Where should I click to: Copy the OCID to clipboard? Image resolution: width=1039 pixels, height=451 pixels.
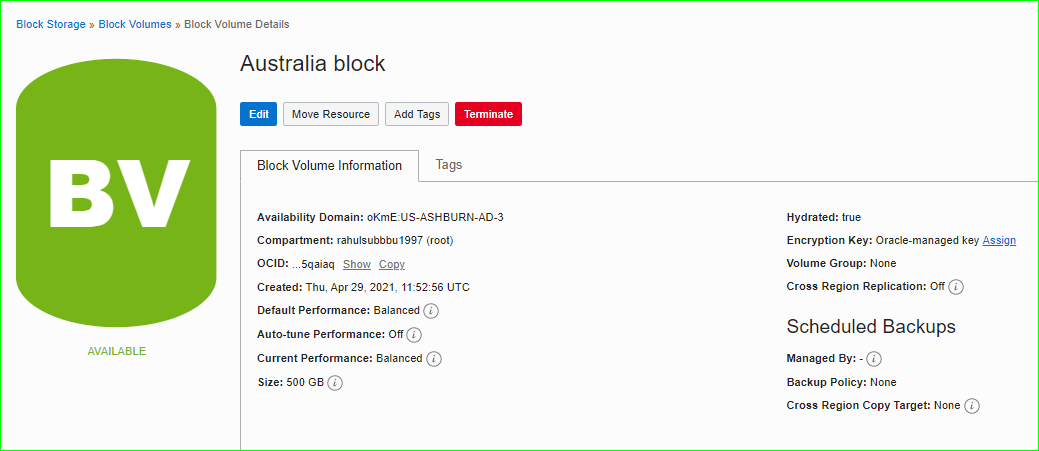[392, 264]
